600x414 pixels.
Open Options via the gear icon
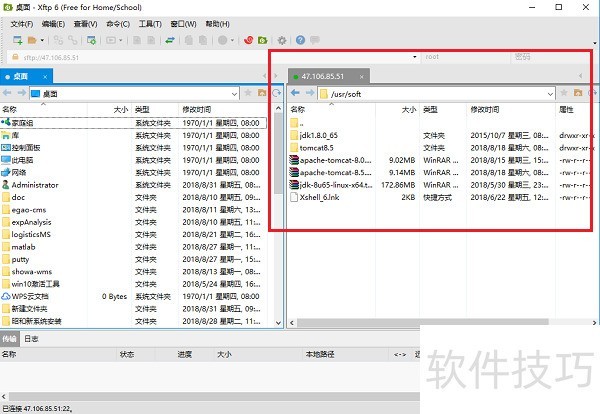tap(282, 40)
